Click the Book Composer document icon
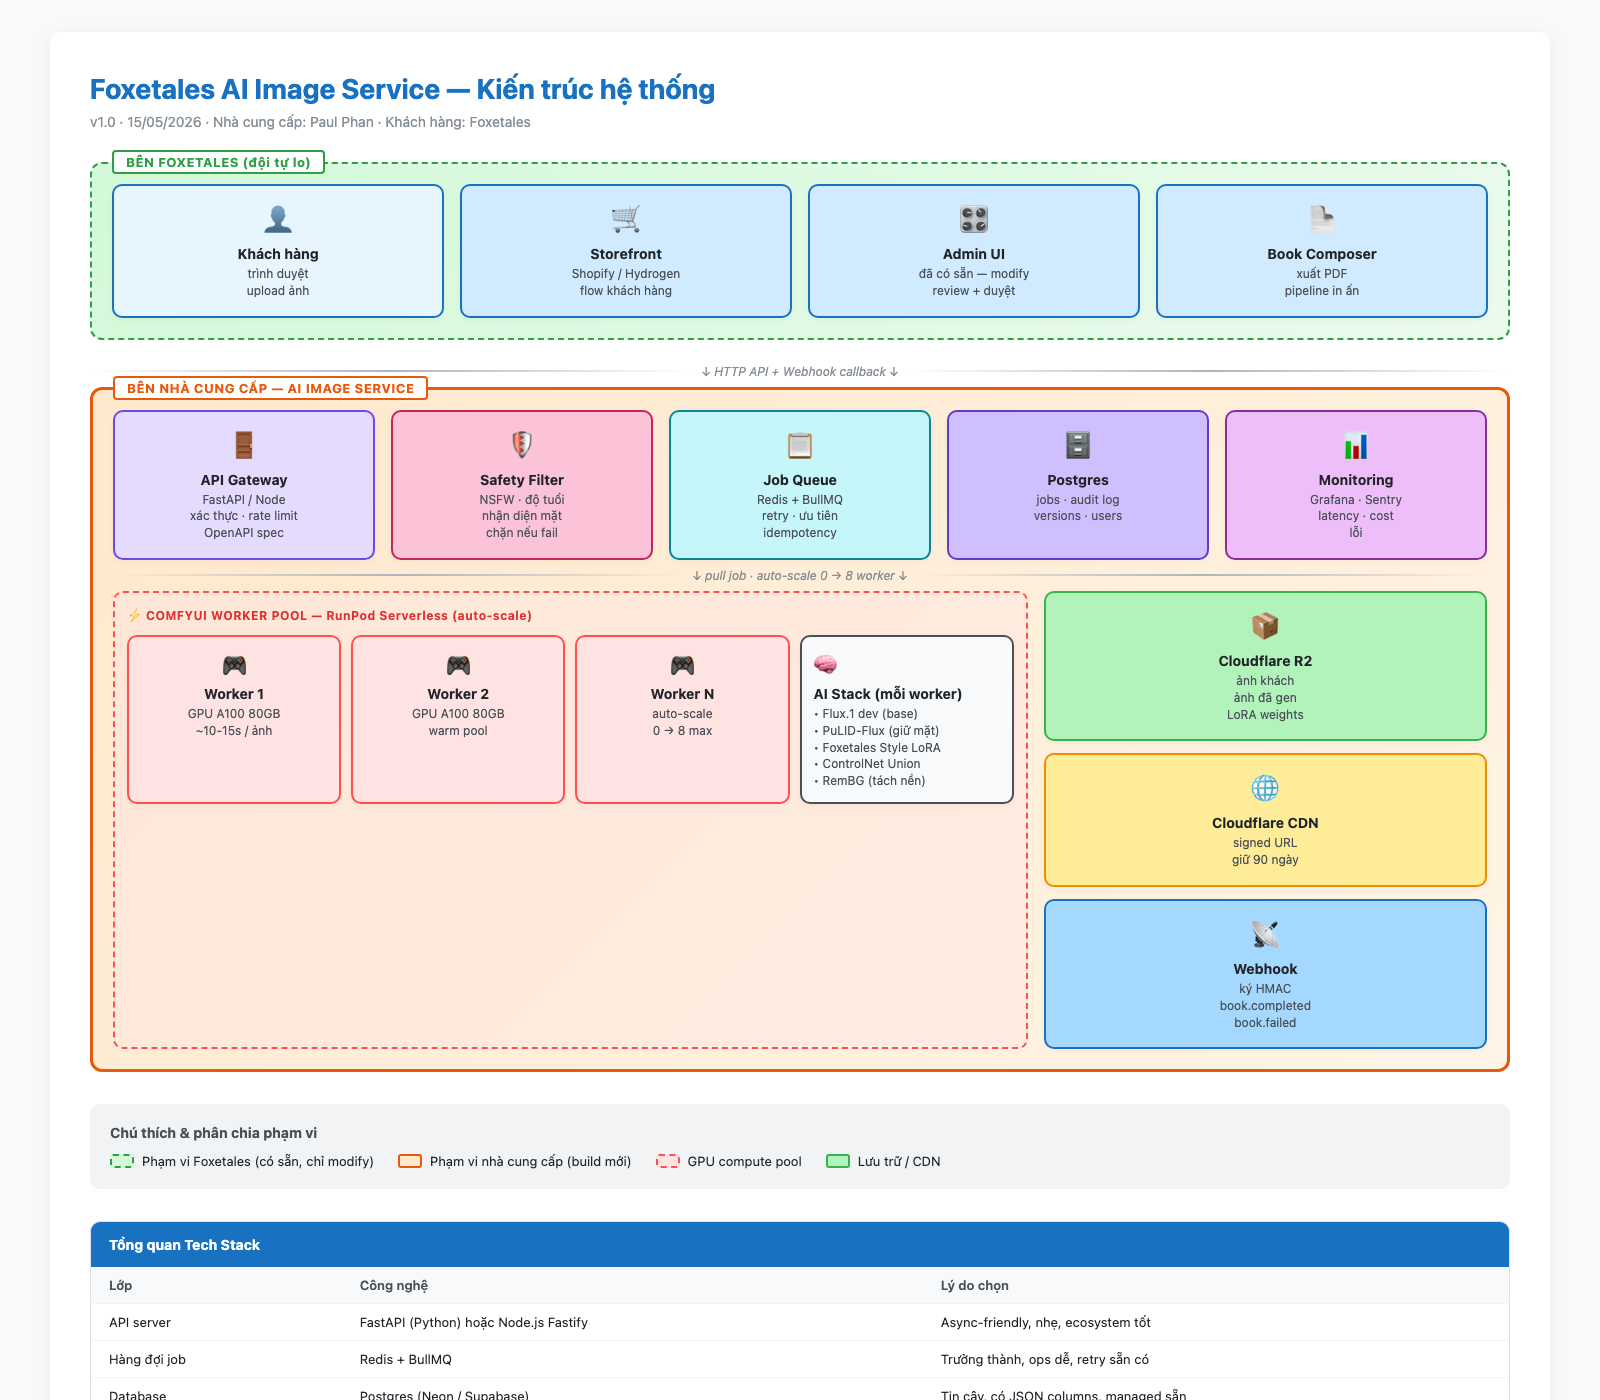This screenshot has width=1600, height=1400. [x=1322, y=219]
